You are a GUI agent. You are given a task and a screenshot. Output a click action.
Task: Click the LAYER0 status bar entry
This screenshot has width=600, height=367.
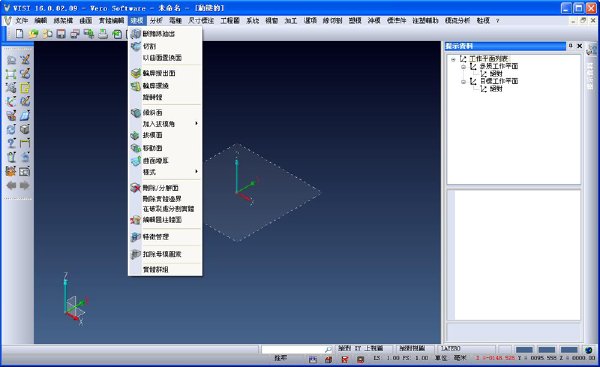450,348
